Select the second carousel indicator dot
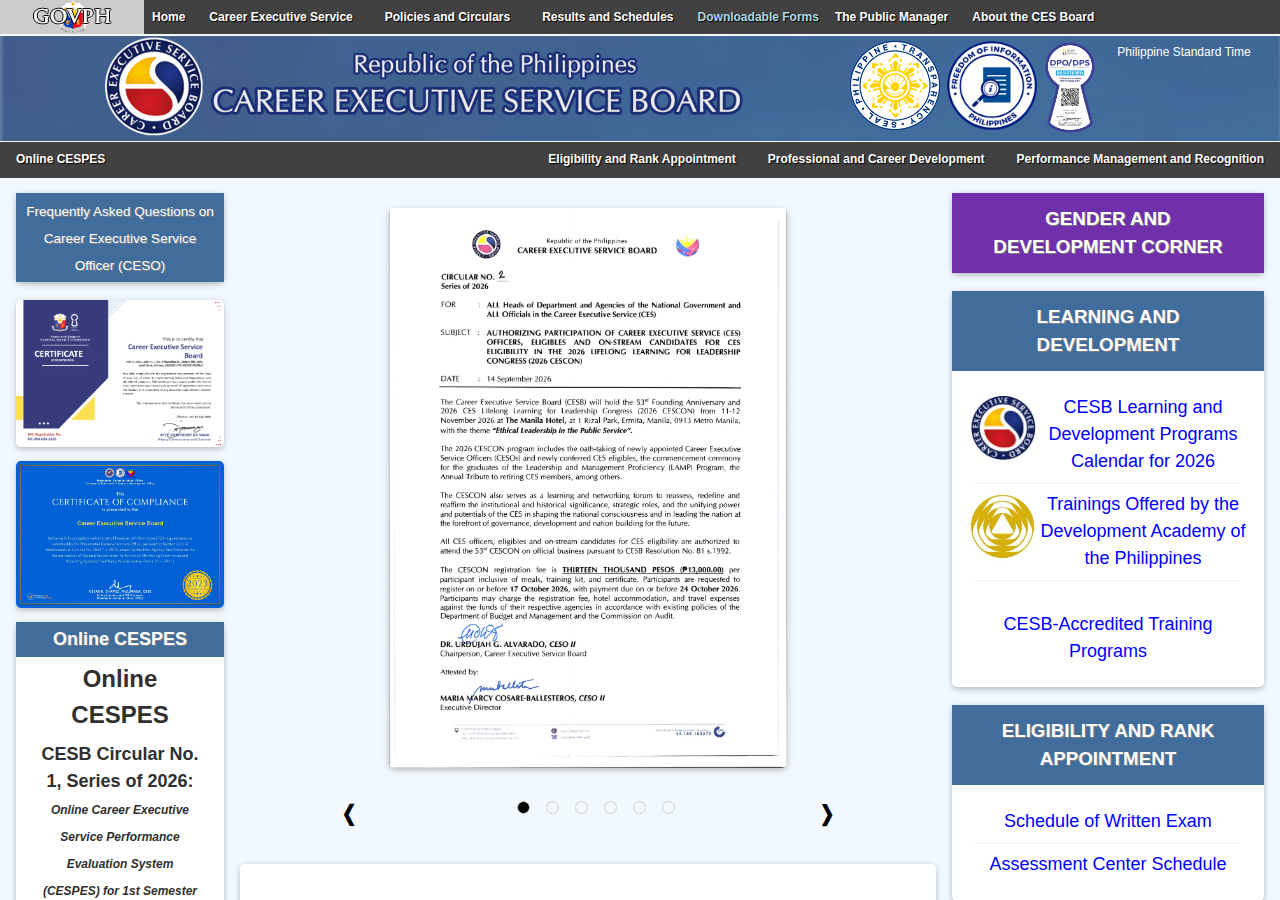 click(552, 807)
